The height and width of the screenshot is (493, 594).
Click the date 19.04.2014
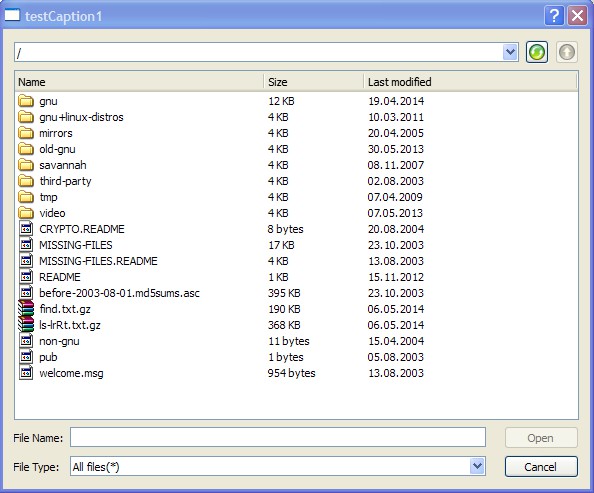coord(396,101)
